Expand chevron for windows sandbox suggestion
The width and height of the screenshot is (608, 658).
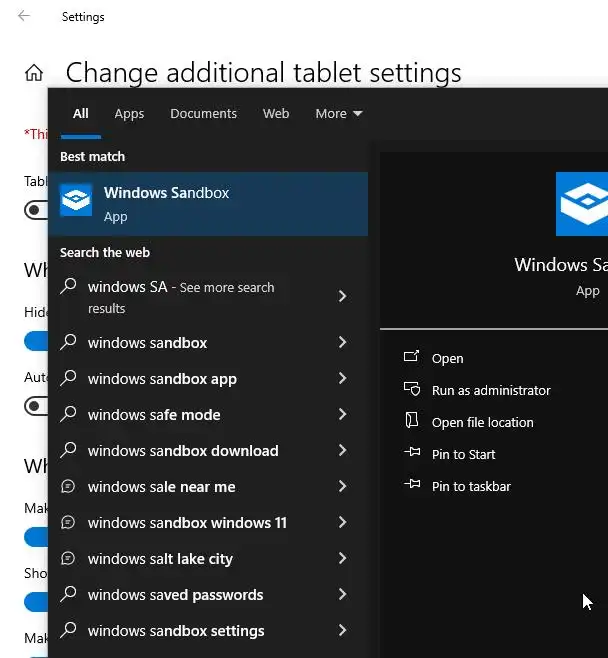tap(342, 342)
